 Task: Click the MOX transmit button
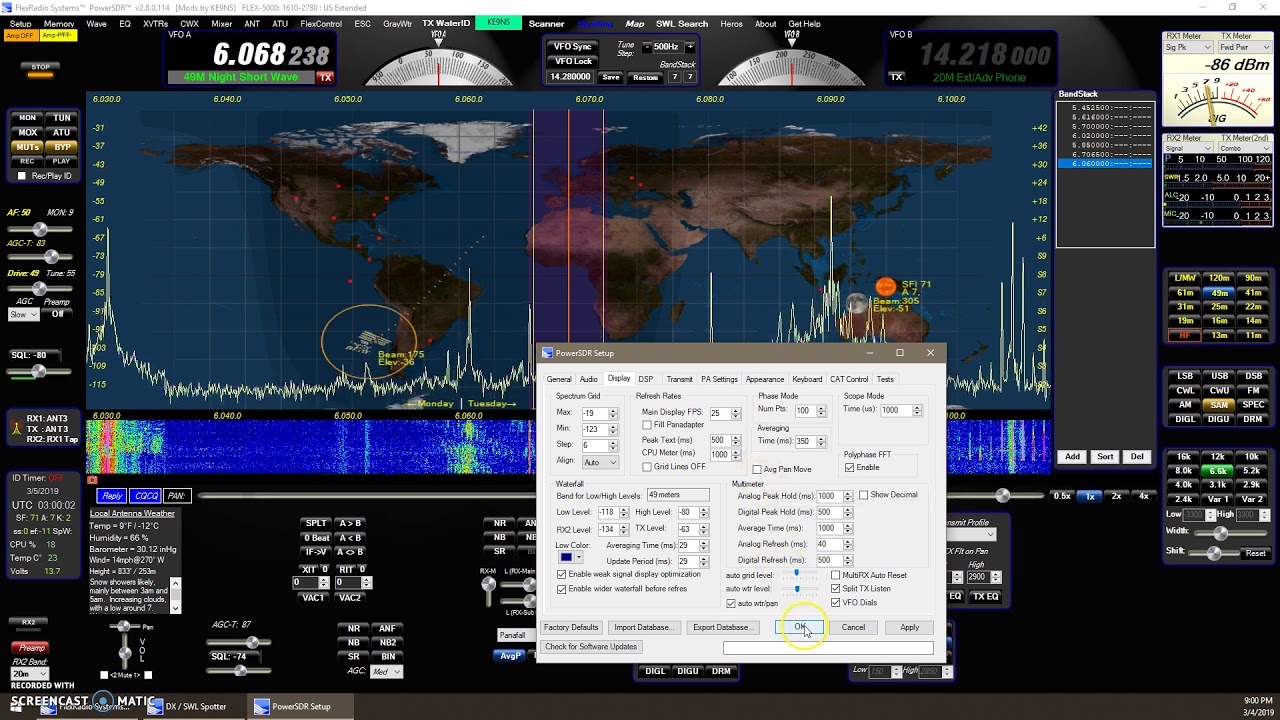pyautogui.click(x=28, y=132)
